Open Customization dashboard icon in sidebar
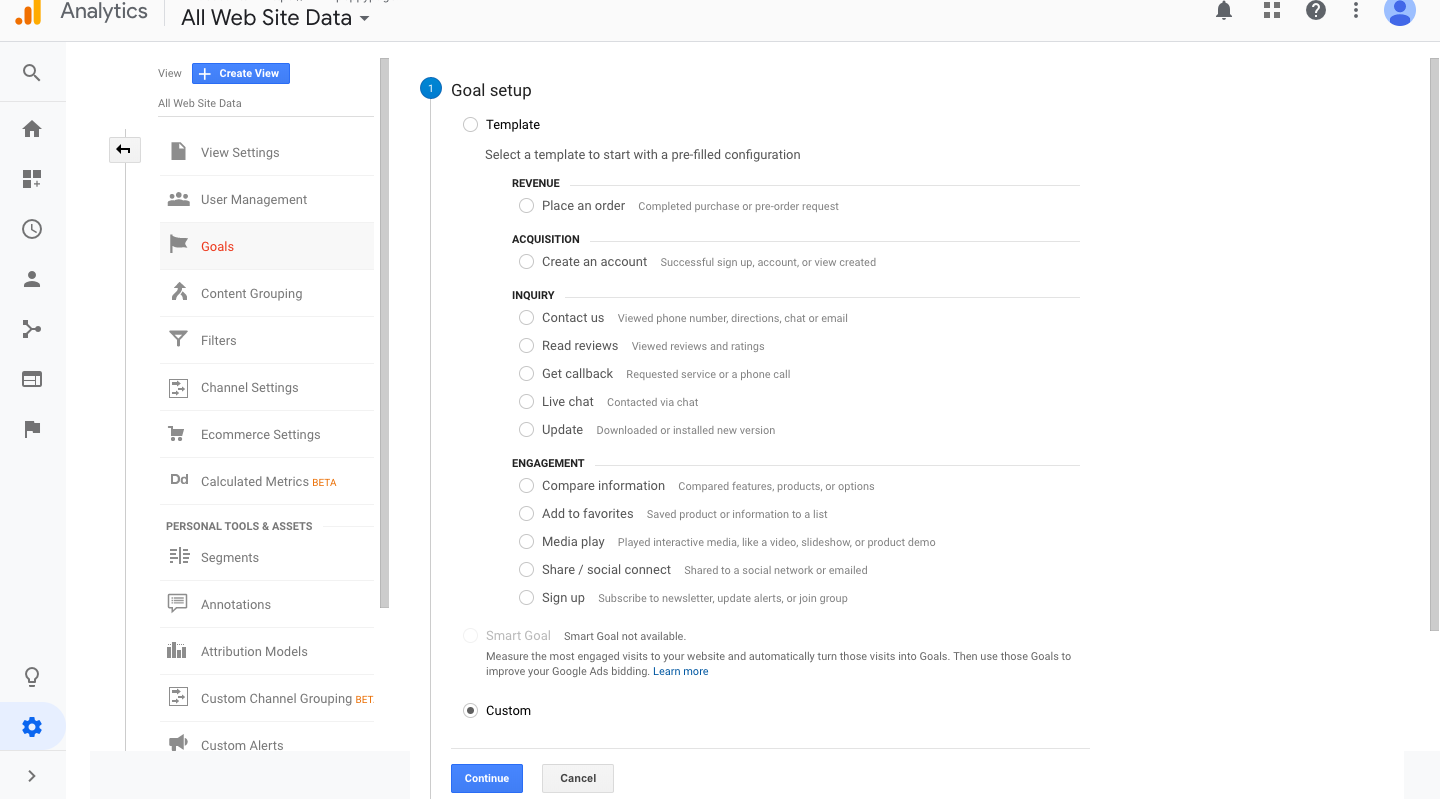This screenshot has height=799, width=1440. [32, 179]
